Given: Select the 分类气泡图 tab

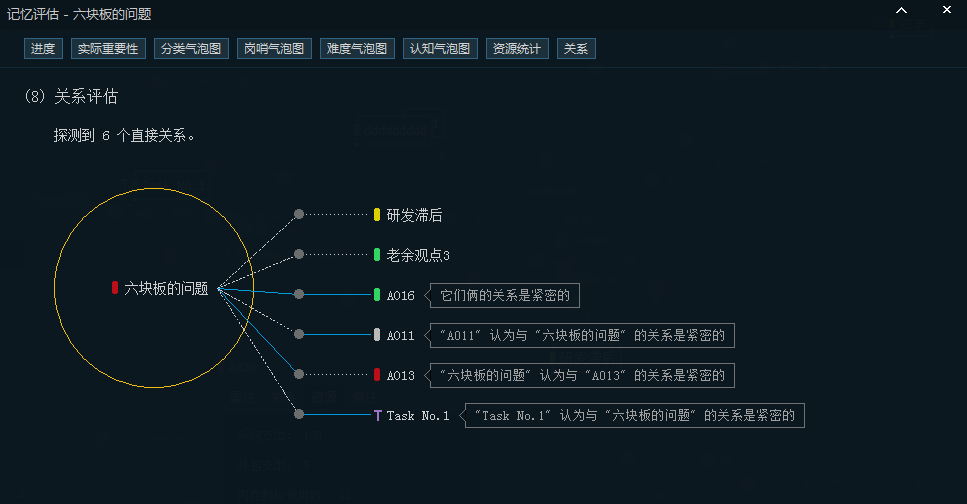Looking at the screenshot, I should (x=191, y=49).
